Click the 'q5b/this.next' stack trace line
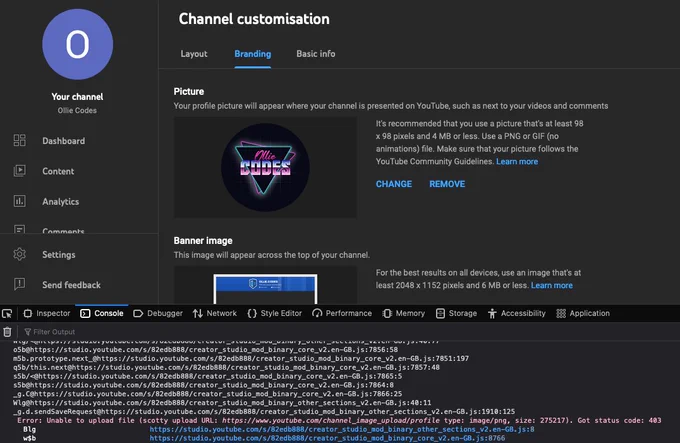This screenshot has height=443, width=680. (226, 367)
